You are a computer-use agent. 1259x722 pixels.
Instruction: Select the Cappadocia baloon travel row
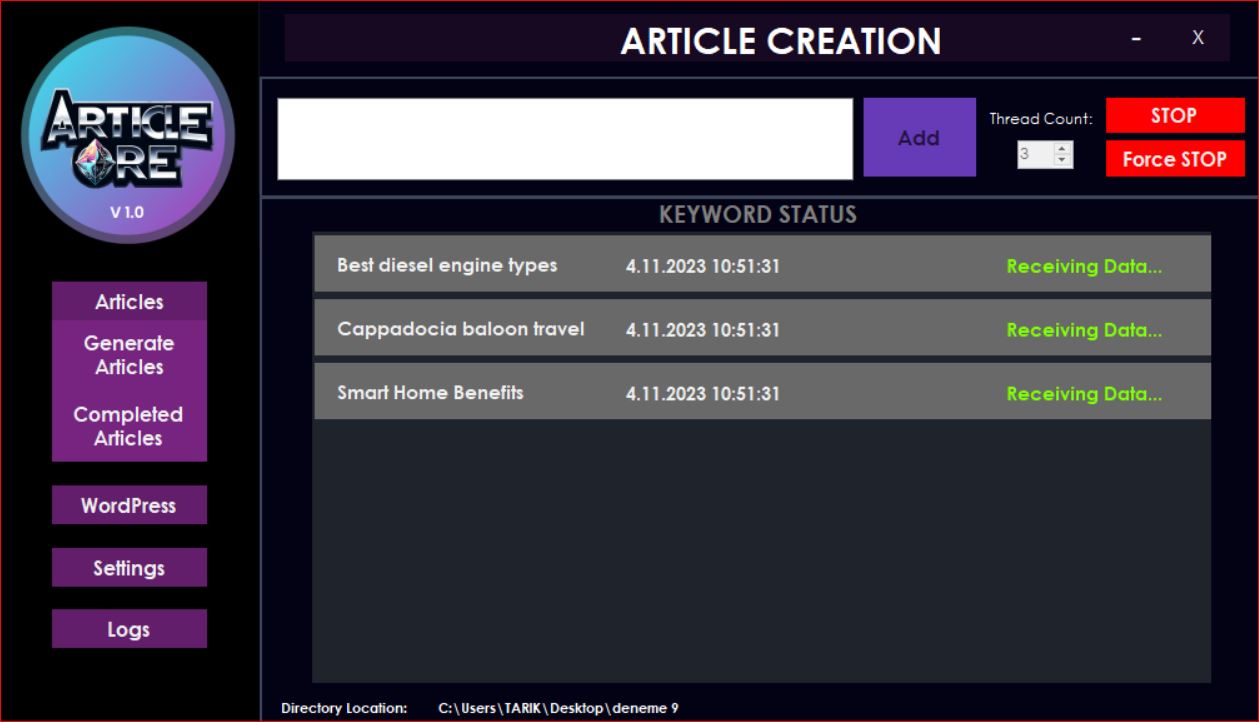pyautogui.click(x=762, y=329)
